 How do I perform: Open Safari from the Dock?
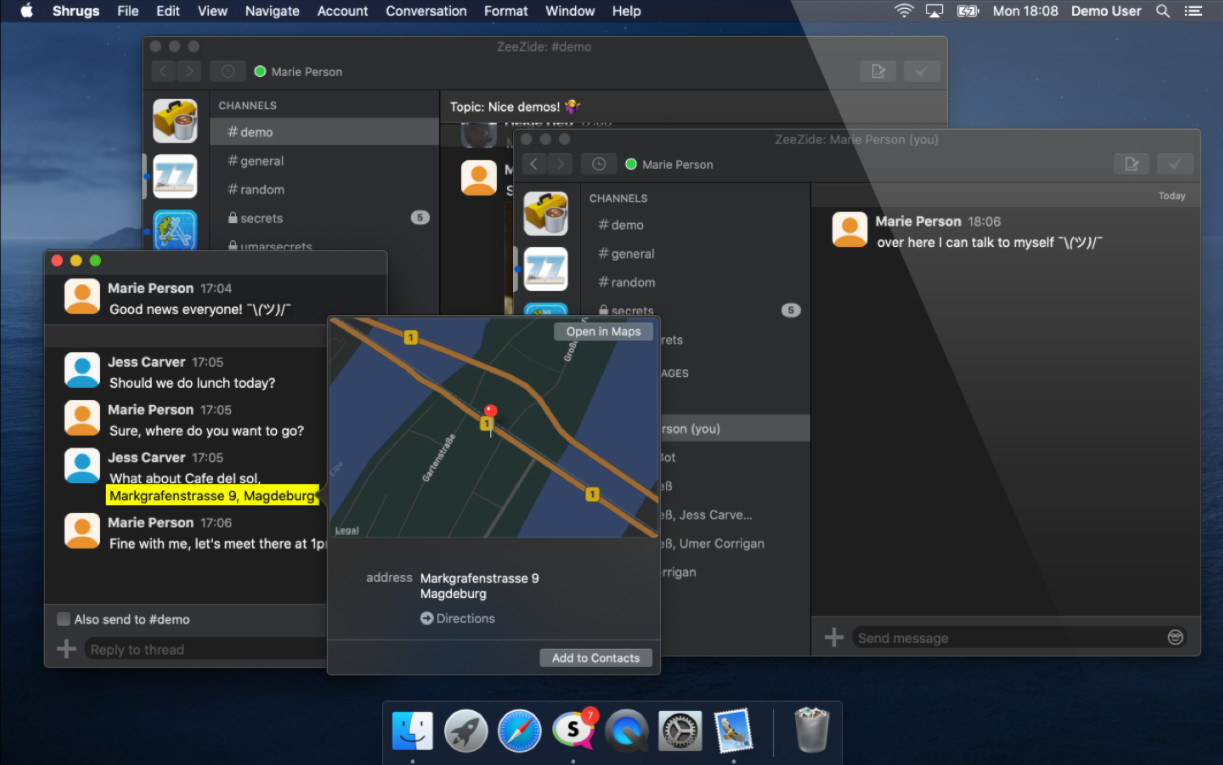coord(520,731)
